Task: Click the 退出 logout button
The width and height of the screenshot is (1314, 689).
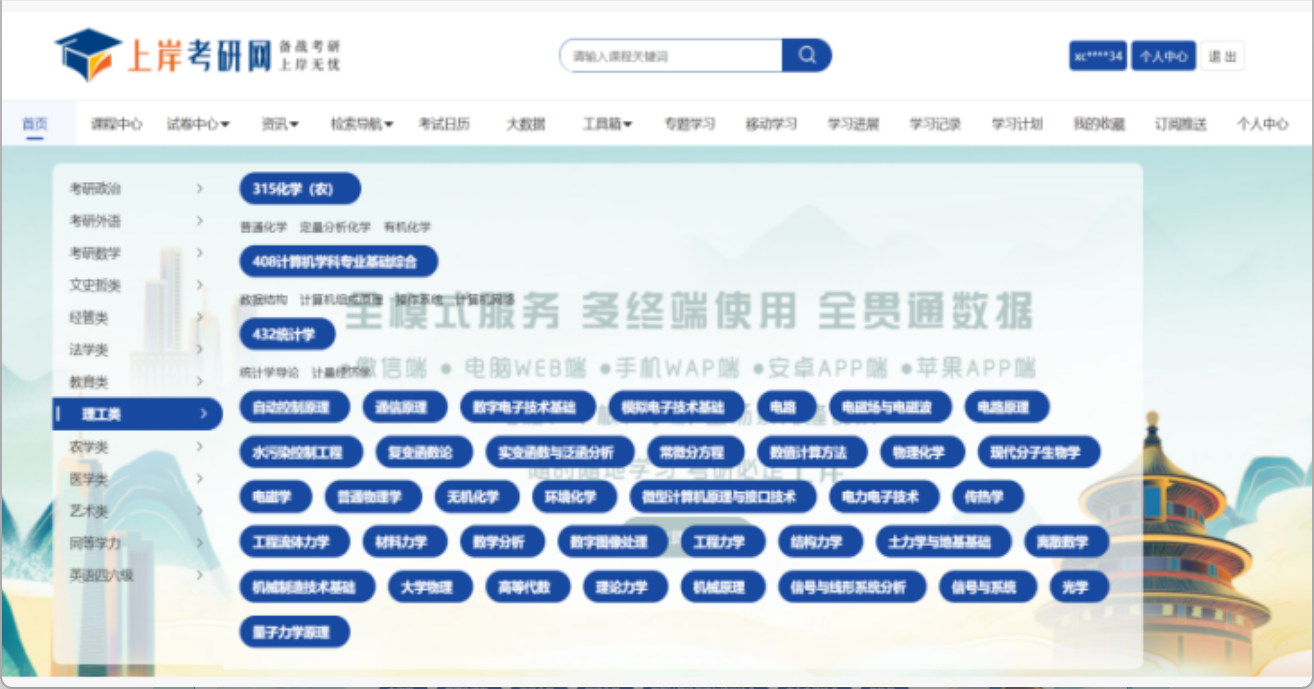Action: [x=1222, y=56]
